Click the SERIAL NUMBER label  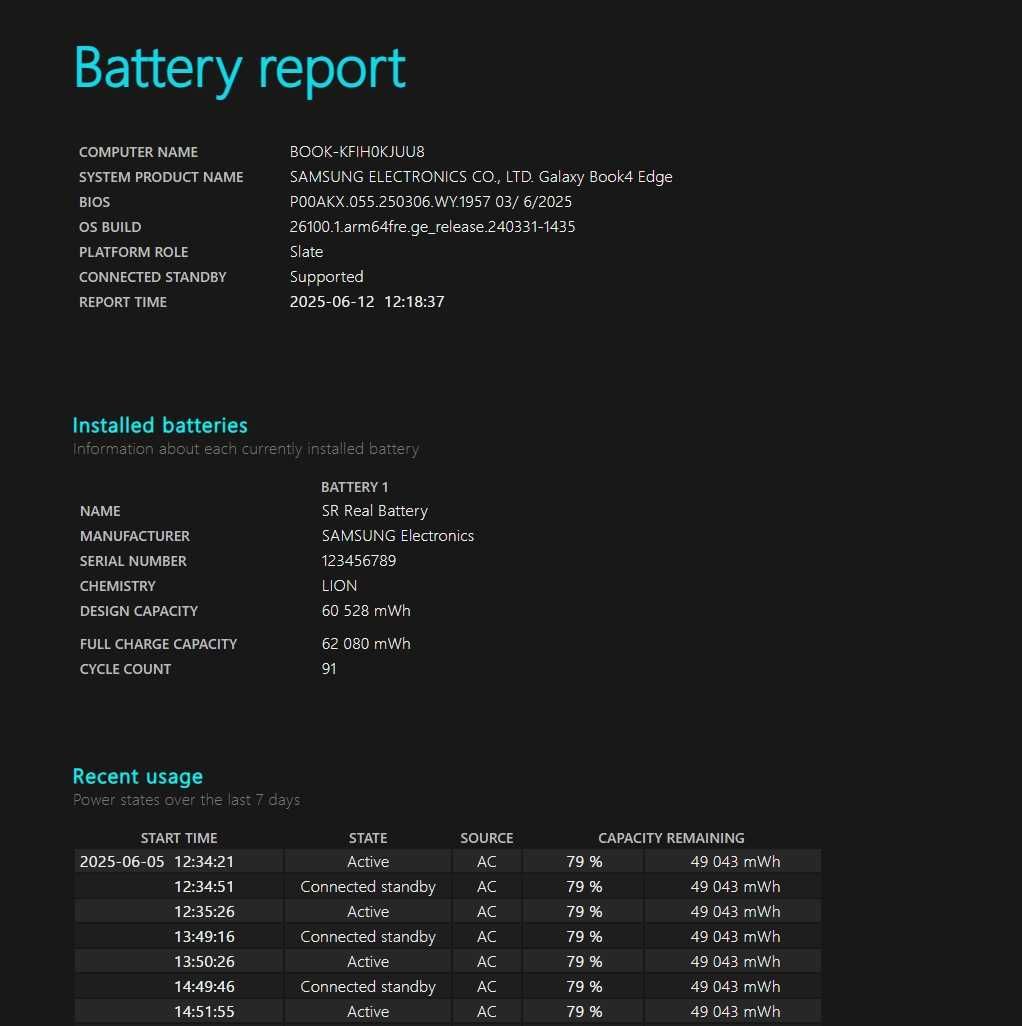133,561
